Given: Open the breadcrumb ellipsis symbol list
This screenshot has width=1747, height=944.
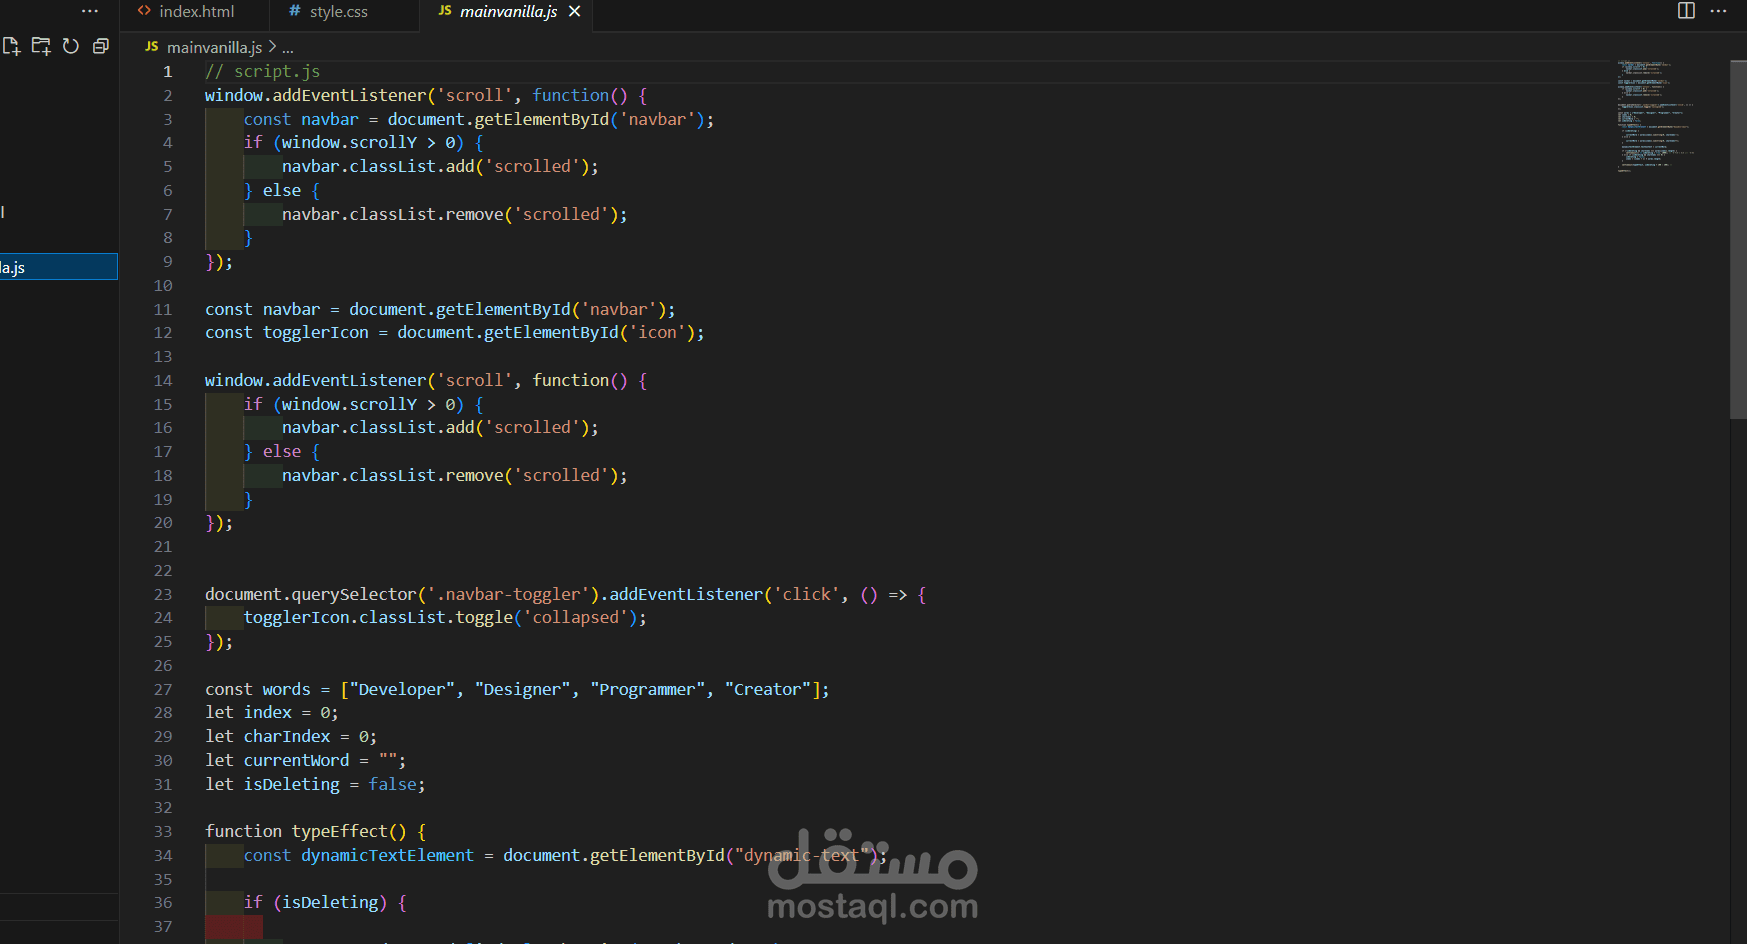Looking at the screenshot, I should point(288,47).
